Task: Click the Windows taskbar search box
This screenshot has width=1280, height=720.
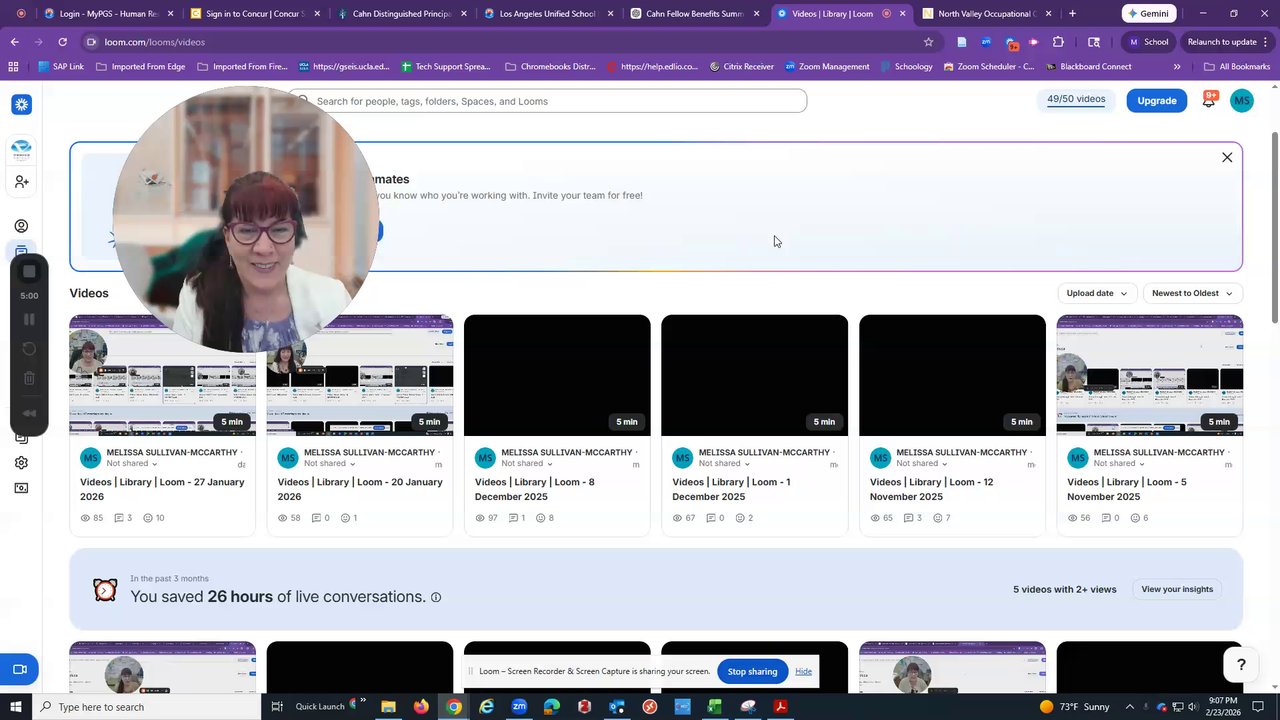Action: pyautogui.click(x=146, y=707)
